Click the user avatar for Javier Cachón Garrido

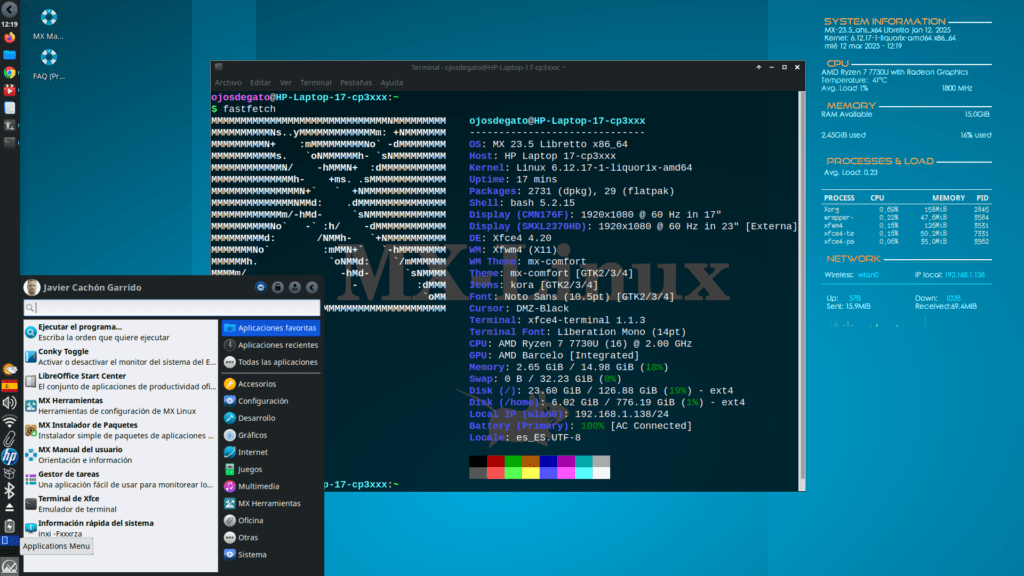[x=31, y=287]
